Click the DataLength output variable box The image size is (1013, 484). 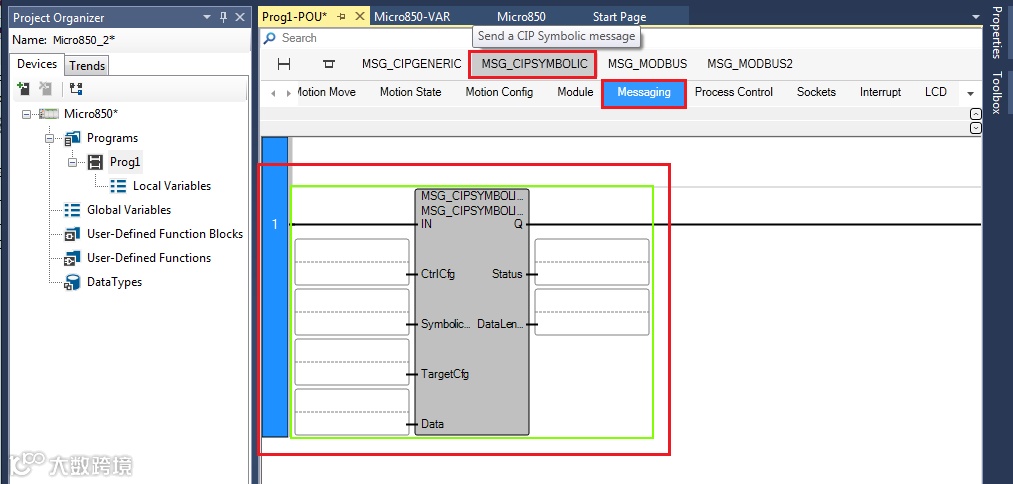[592, 311]
